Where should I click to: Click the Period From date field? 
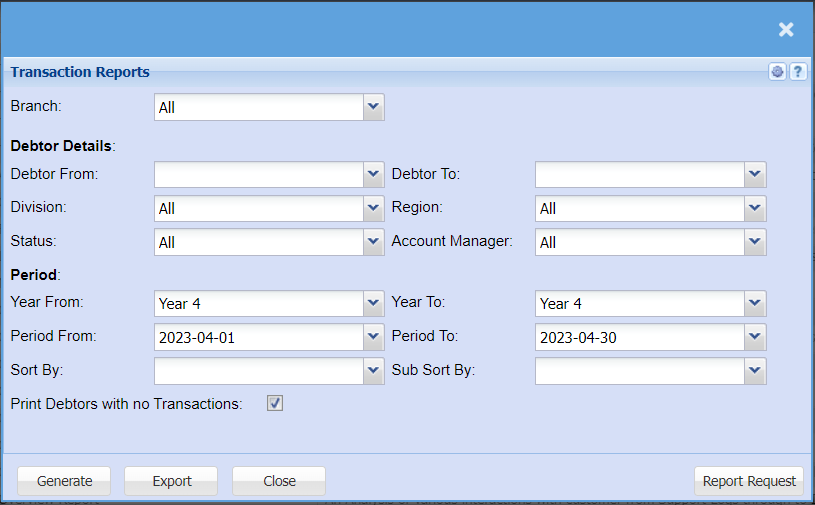pyautogui.click(x=258, y=337)
